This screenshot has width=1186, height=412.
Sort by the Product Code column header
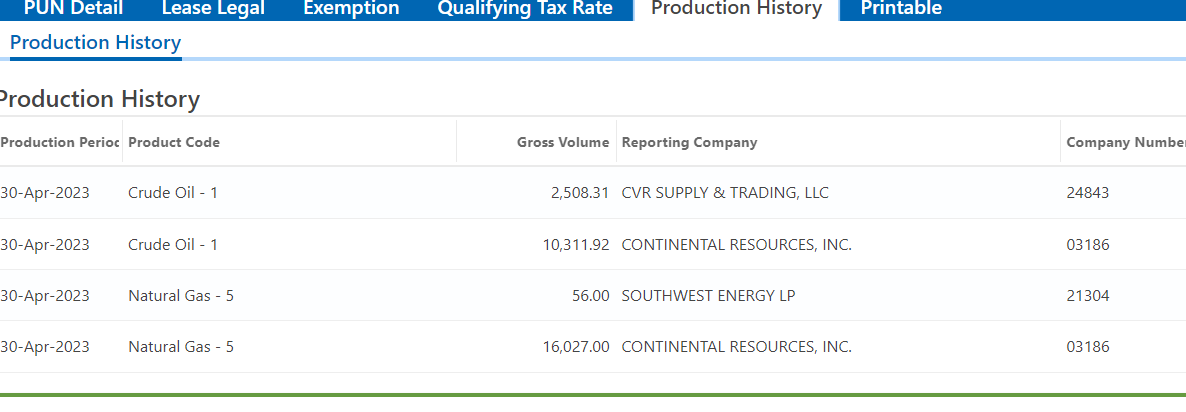[x=174, y=142]
